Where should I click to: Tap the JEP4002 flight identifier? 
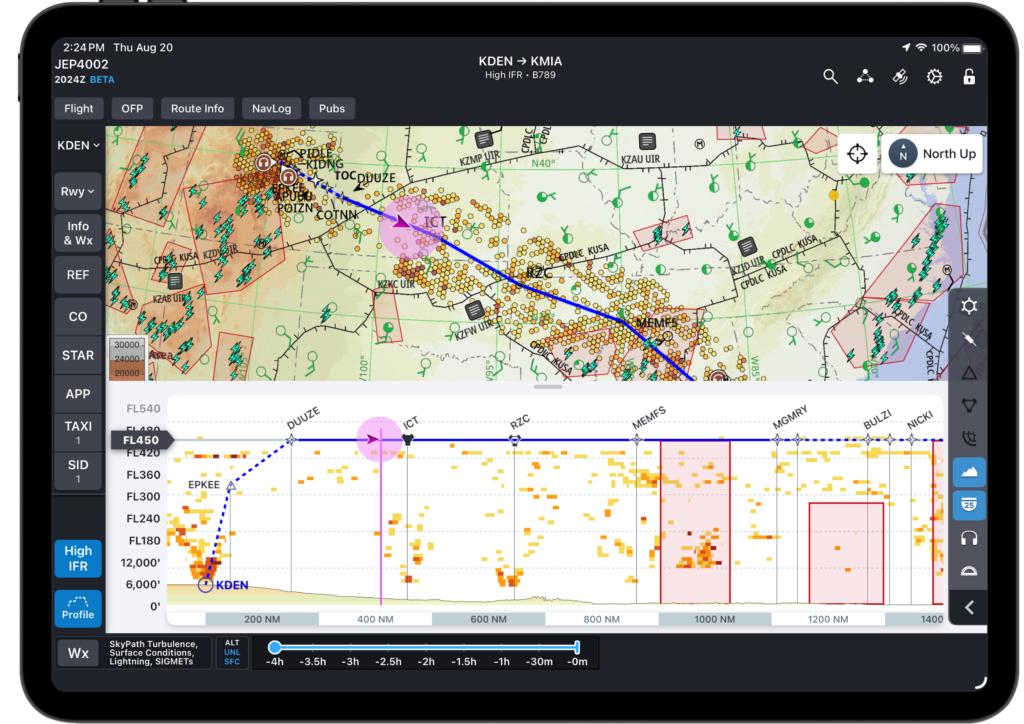coord(82,65)
